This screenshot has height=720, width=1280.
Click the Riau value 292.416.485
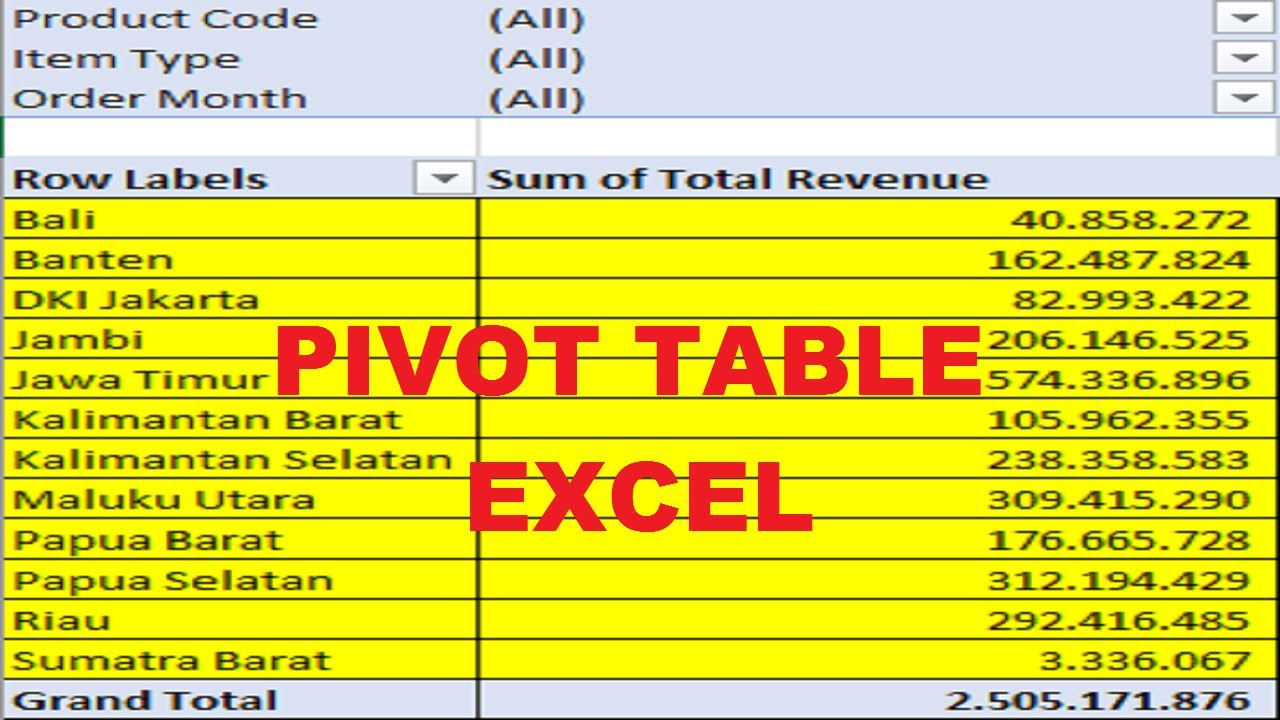click(x=1119, y=620)
